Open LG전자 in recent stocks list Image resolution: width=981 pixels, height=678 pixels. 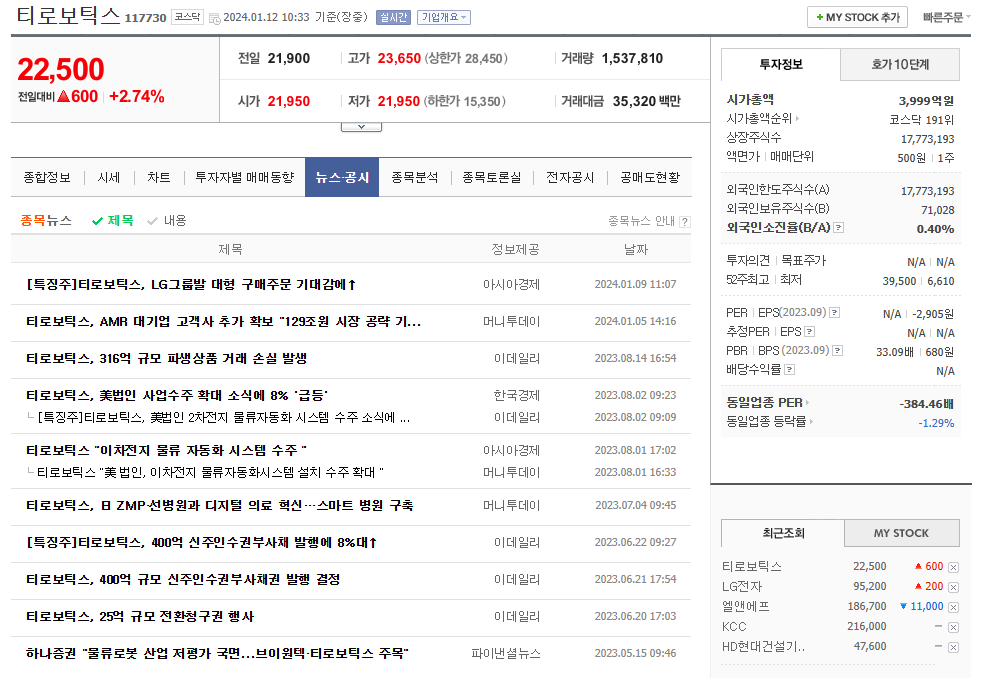pos(742,586)
